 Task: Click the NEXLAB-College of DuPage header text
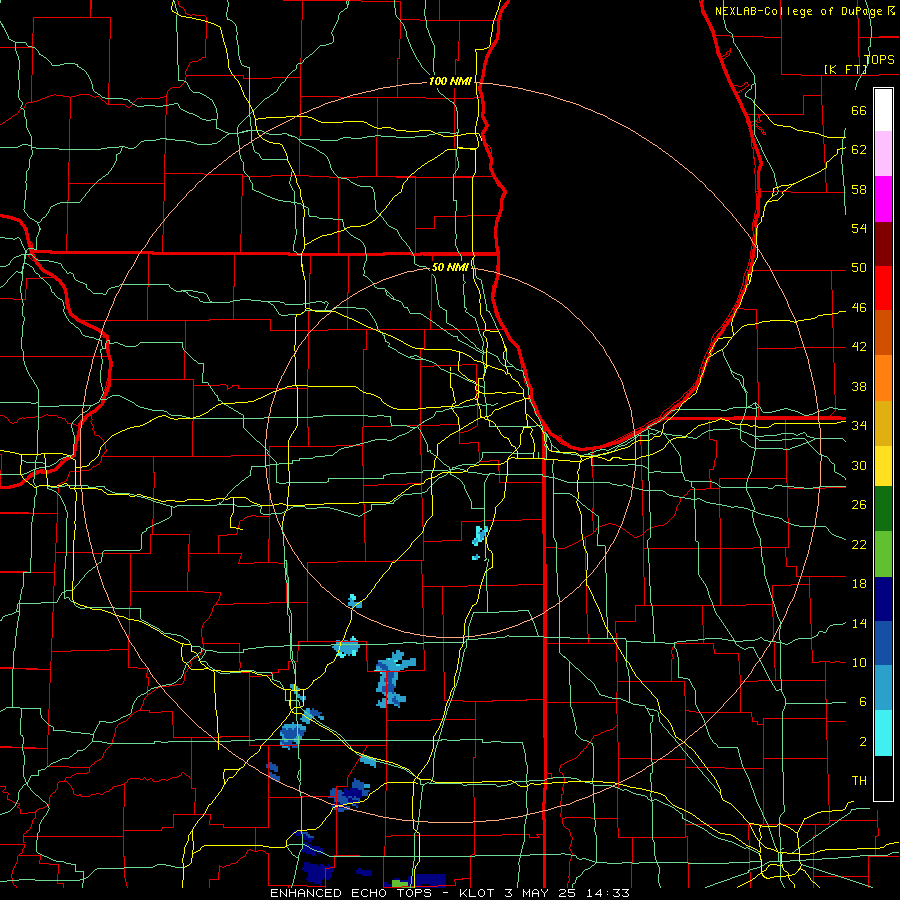pyautogui.click(x=805, y=11)
